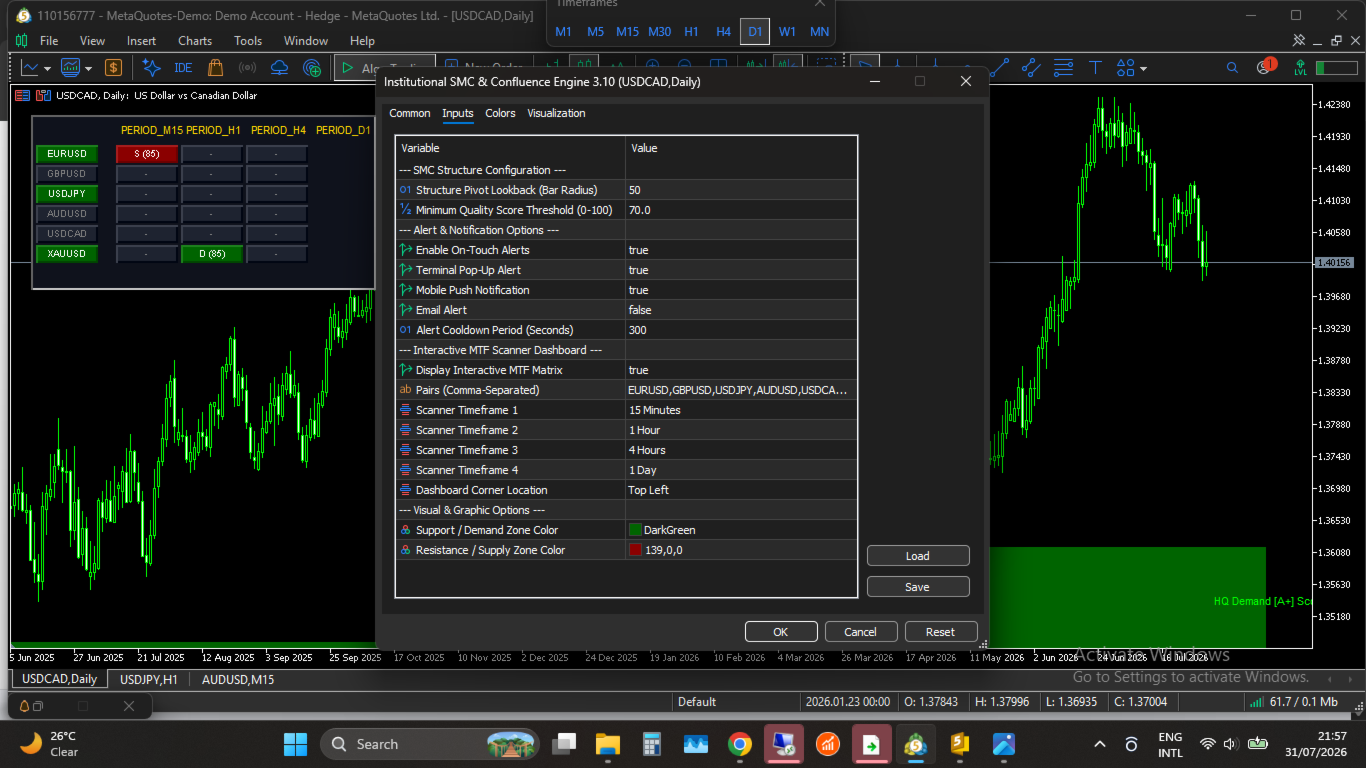Open the blue sparkle AI assistant icon

pyautogui.click(x=151, y=68)
